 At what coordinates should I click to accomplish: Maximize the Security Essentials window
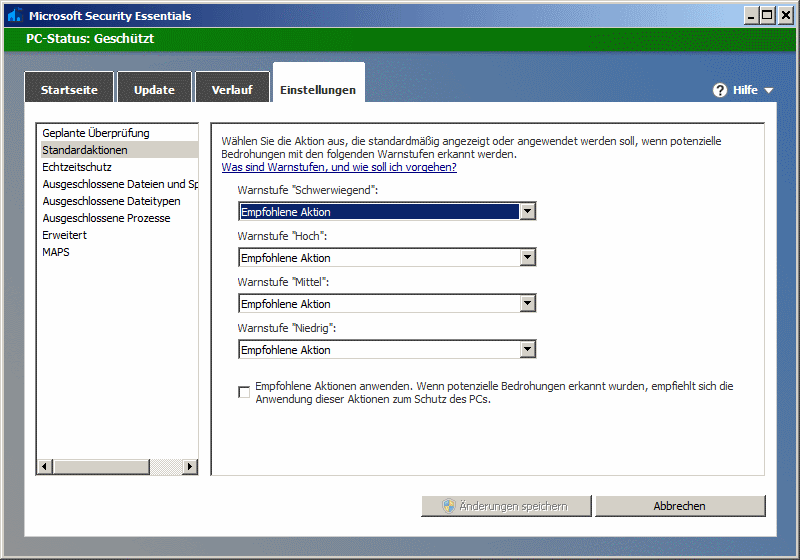(767, 16)
